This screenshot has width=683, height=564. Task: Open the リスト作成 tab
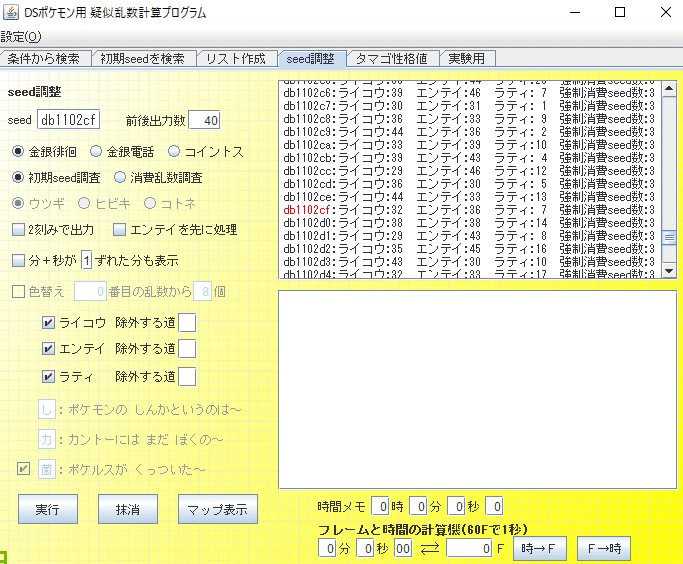[236, 58]
